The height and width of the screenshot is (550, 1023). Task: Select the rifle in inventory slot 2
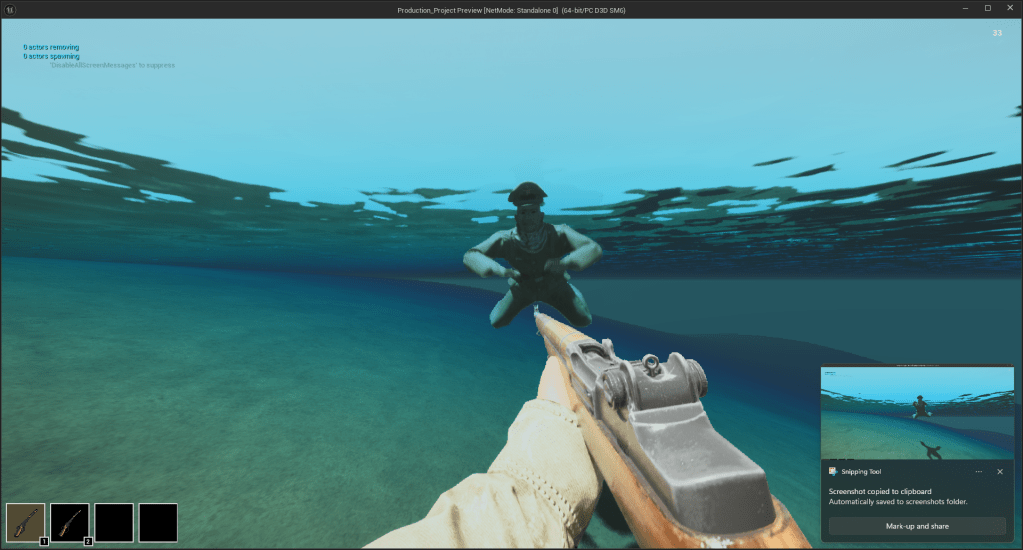click(x=70, y=522)
